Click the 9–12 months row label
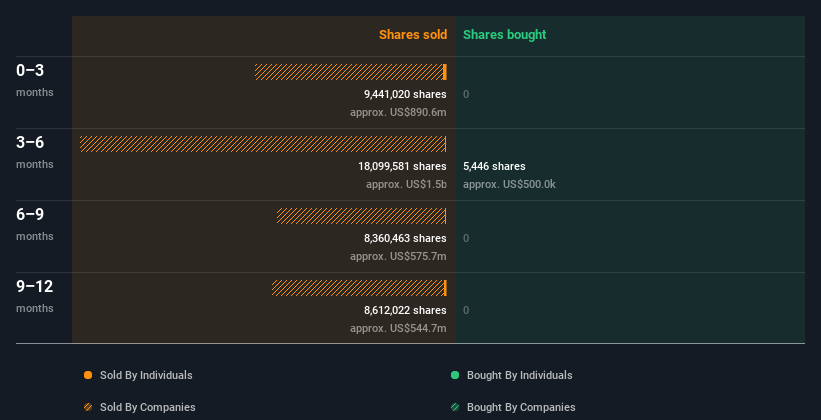821x420 pixels. coord(35,296)
